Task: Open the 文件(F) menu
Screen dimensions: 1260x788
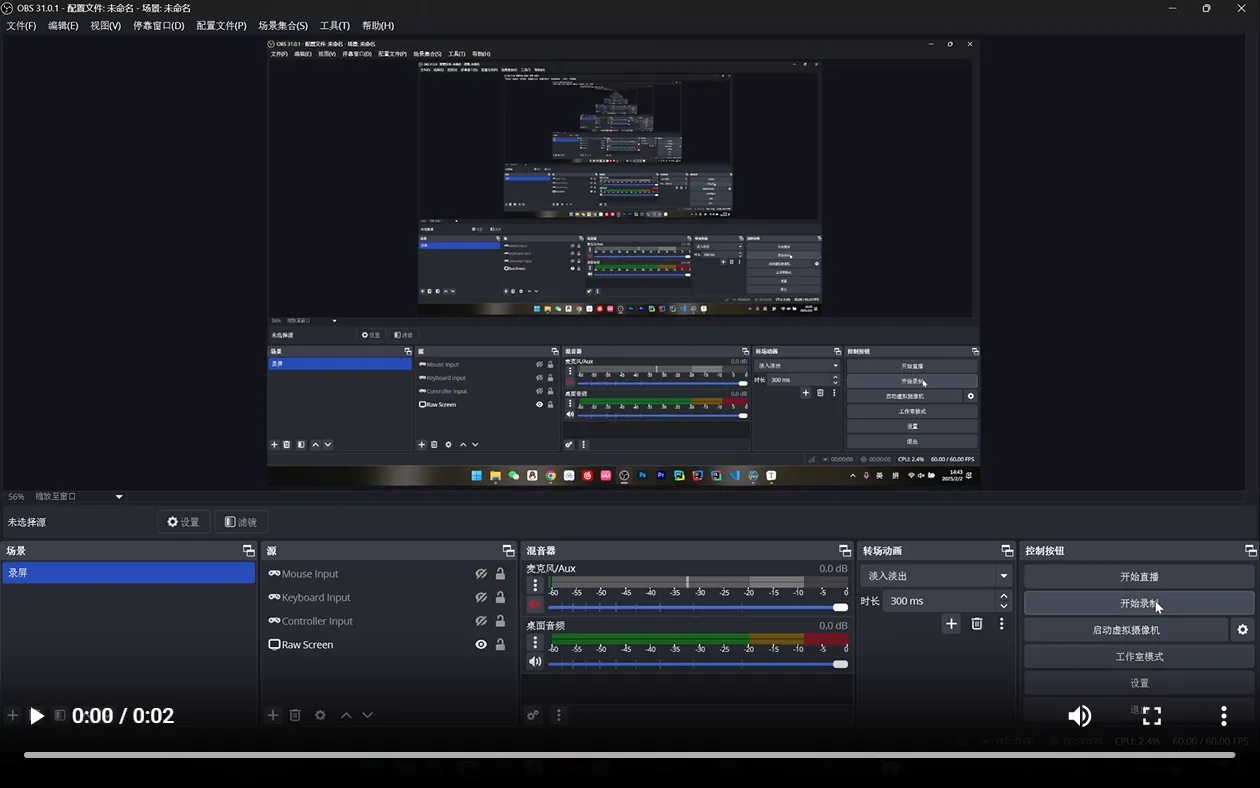Action: (21, 26)
